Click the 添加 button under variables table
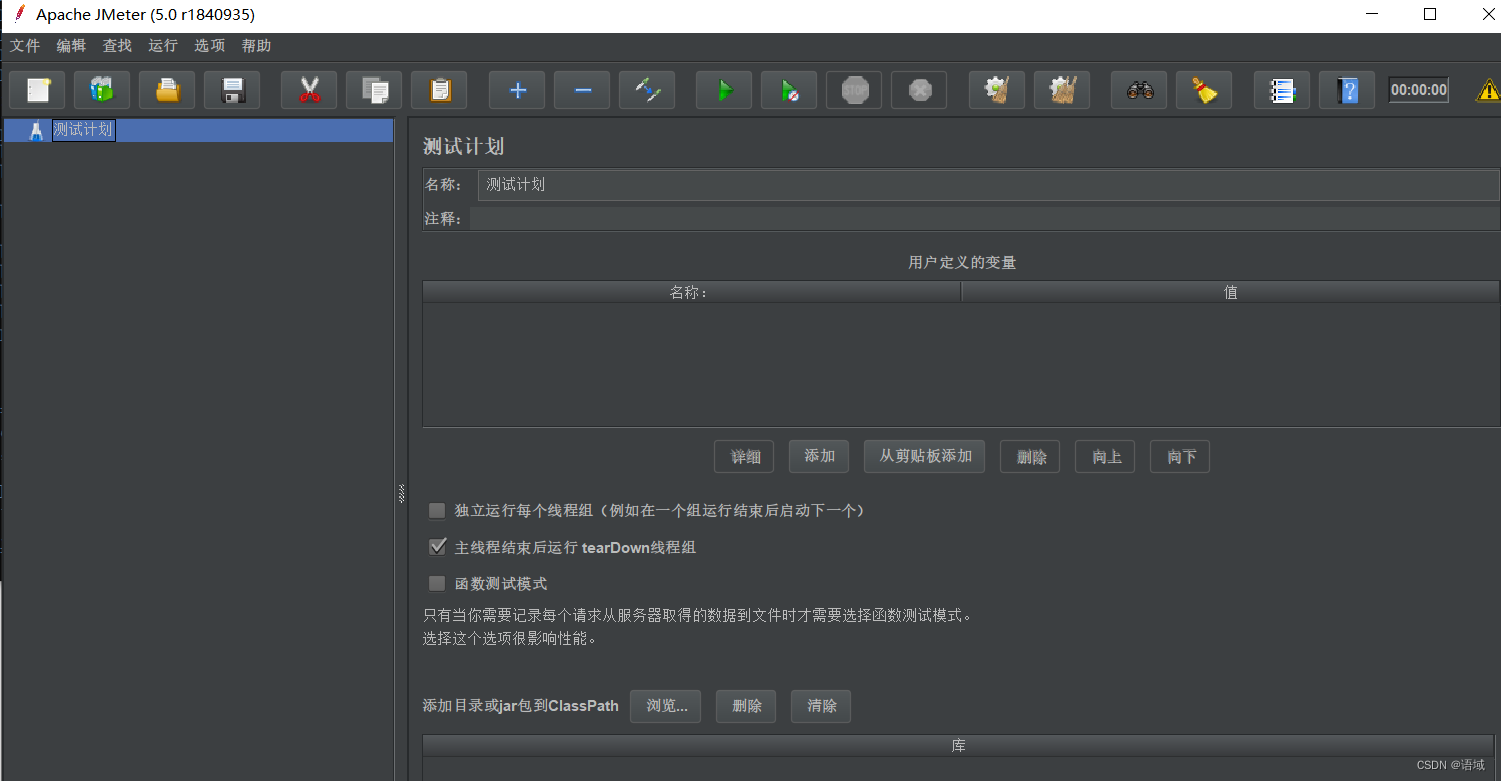1501x781 pixels. click(x=819, y=456)
